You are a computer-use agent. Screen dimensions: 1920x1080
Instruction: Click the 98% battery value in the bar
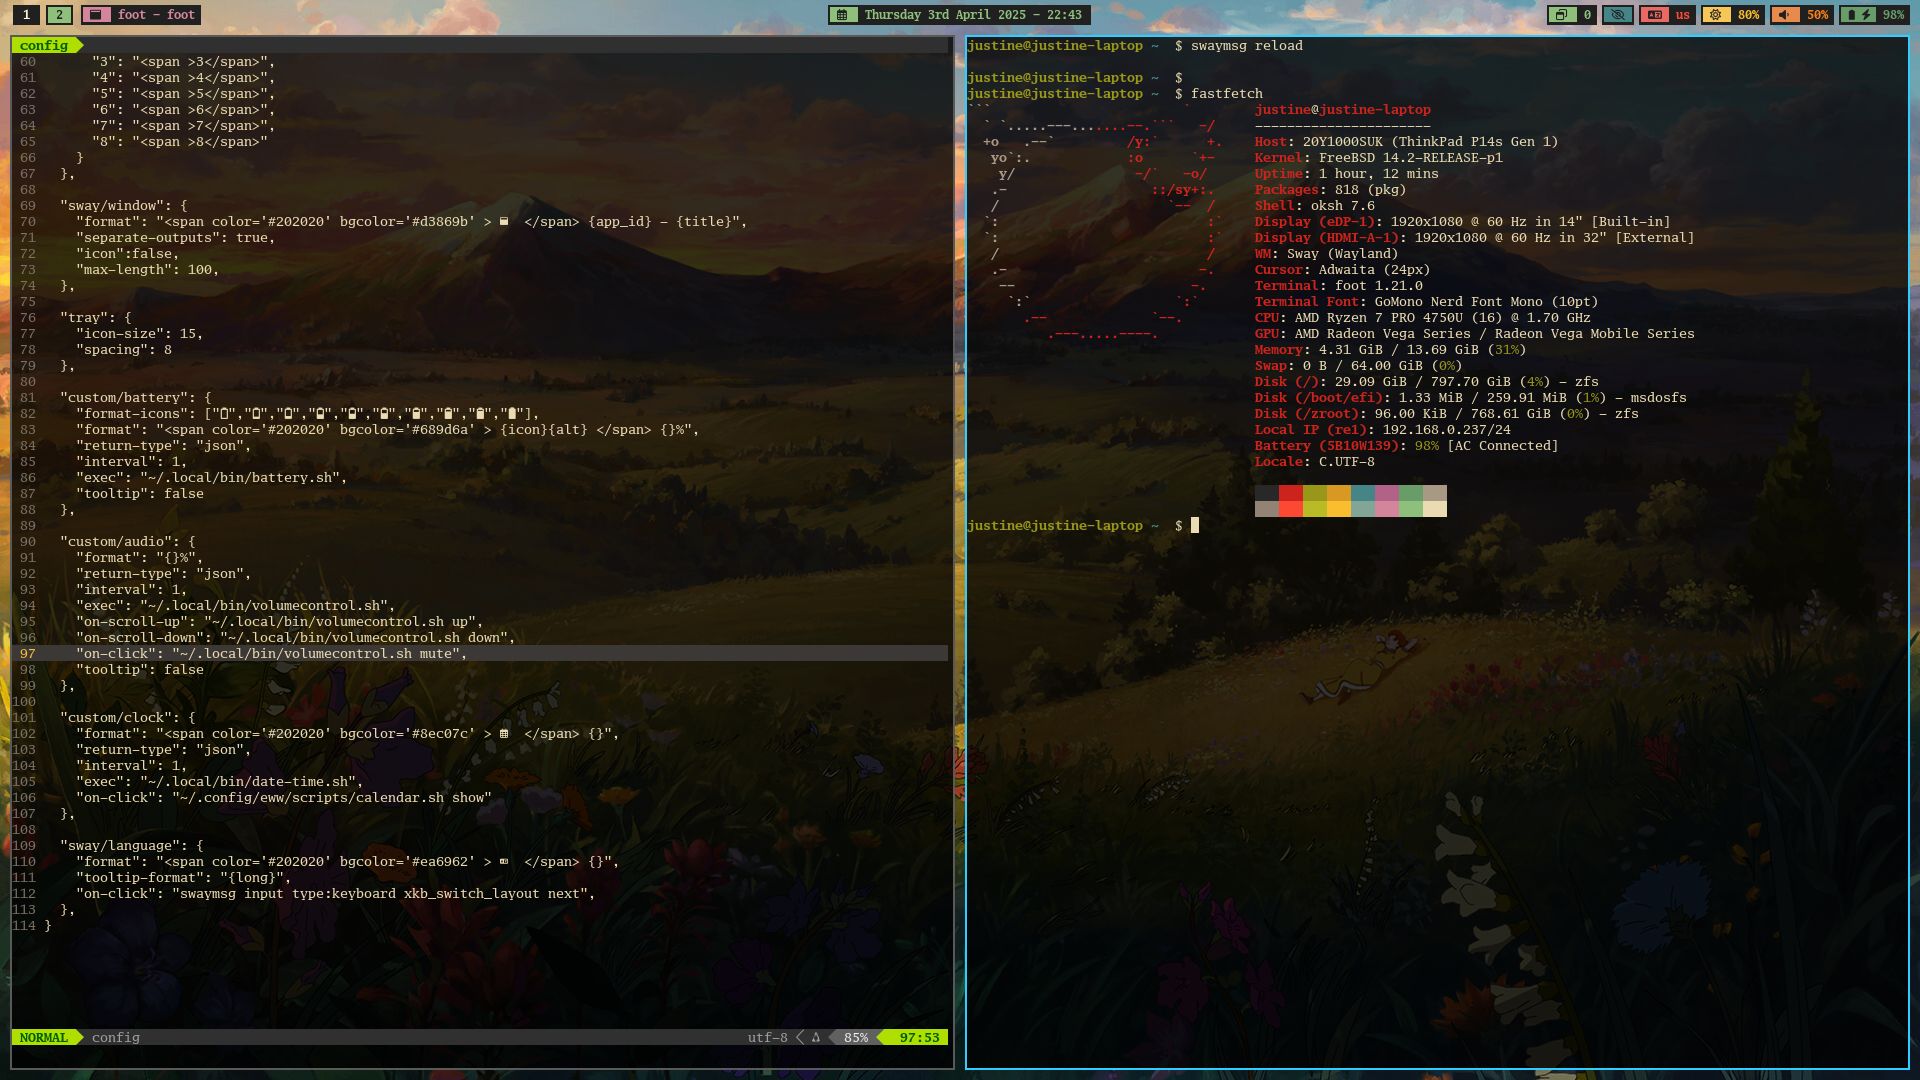point(1893,15)
